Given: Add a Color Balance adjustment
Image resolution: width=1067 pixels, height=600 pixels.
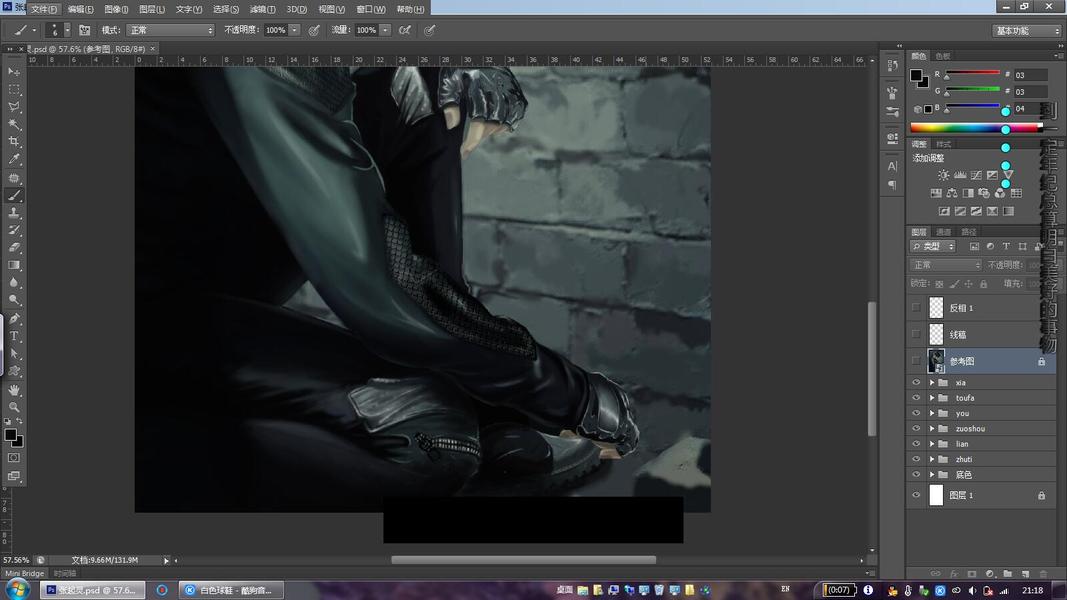Looking at the screenshot, I should pyautogui.click(x=952, y=193).
